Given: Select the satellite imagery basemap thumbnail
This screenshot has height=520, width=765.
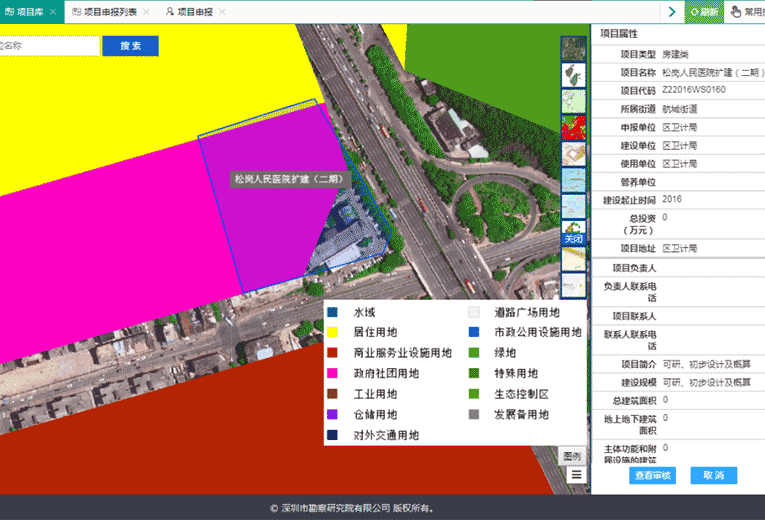Looking at the screenshot, I should 573,49.
